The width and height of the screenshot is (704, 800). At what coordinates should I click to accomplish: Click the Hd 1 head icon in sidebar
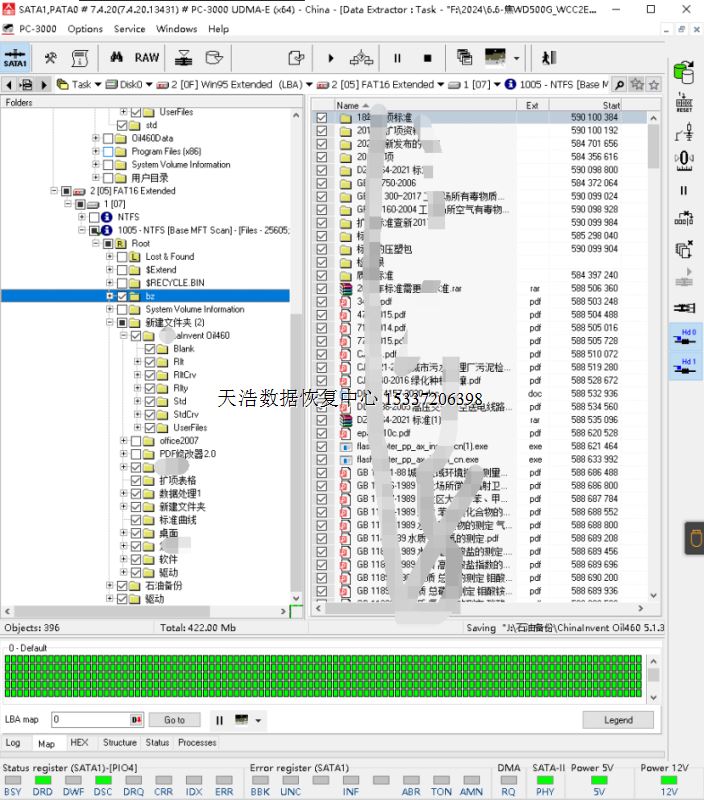686,367
